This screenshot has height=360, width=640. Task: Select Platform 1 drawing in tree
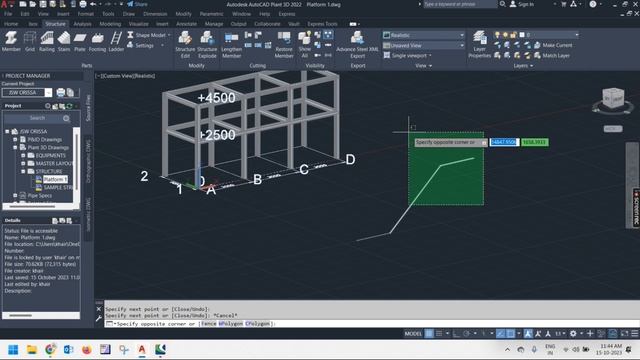[x=55, y=179]
